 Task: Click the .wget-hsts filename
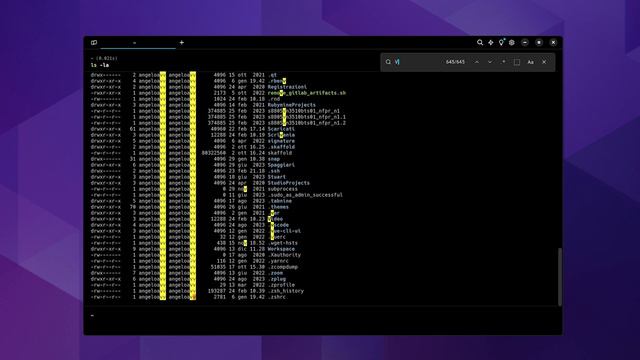(x=282, y=243)
